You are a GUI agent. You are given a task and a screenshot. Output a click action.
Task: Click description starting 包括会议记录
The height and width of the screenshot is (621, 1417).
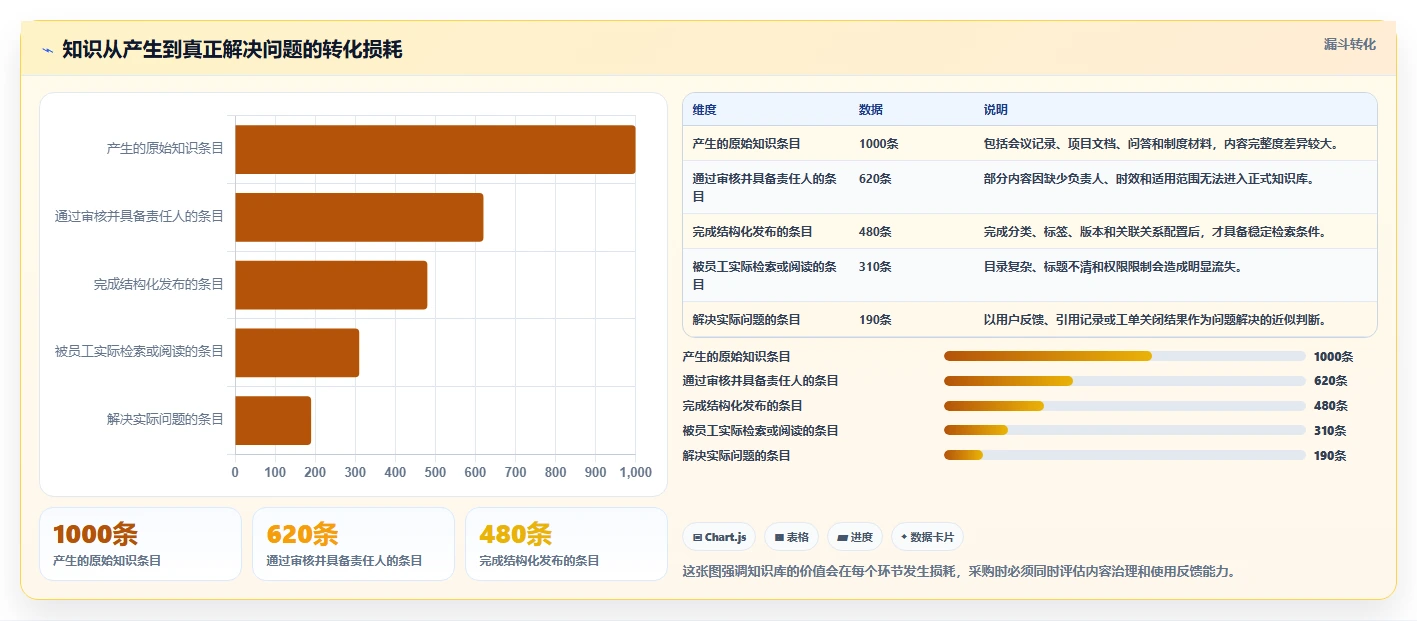tap(1160, 144)
